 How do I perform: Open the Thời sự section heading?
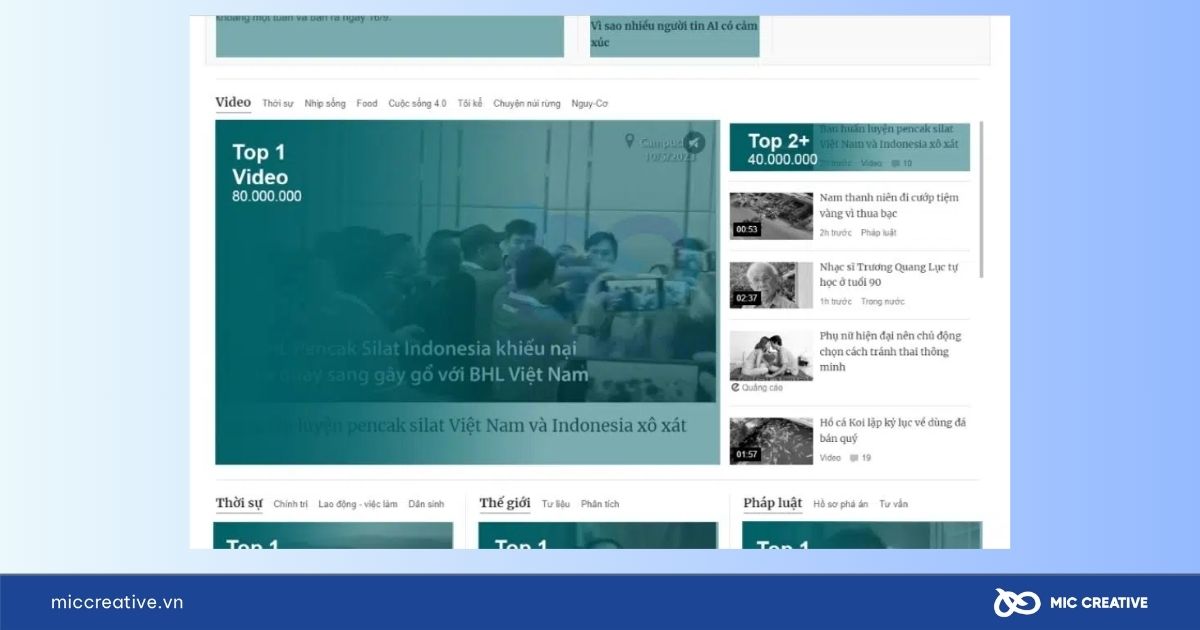pos(239,503)
